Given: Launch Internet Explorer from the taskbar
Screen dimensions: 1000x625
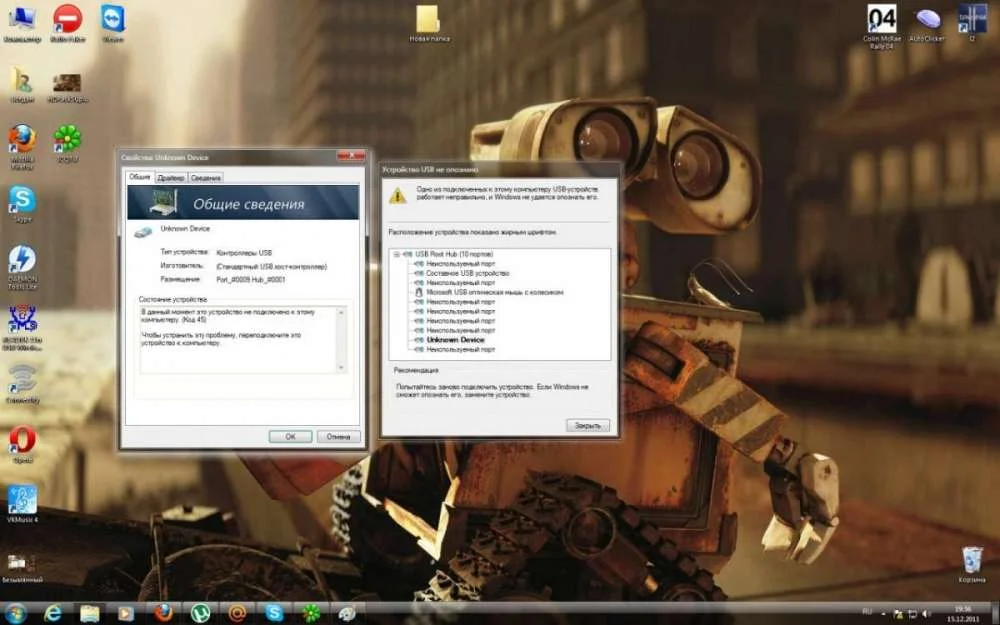Looking at the screenshot, I should pos(52,614).
